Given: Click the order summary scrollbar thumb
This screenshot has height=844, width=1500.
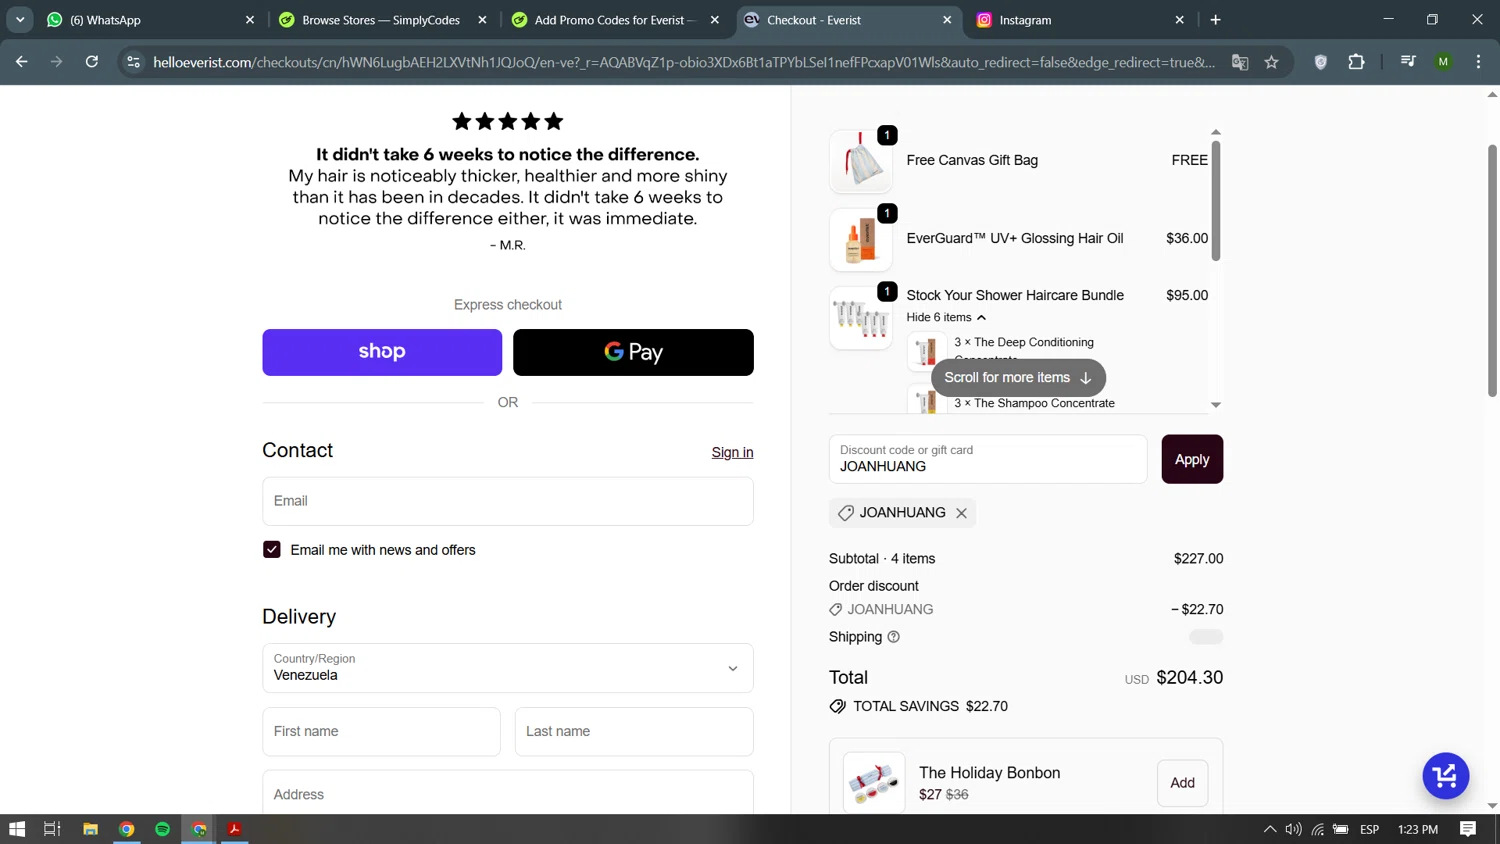Looking at the screenshot, I should (1216, 200).
